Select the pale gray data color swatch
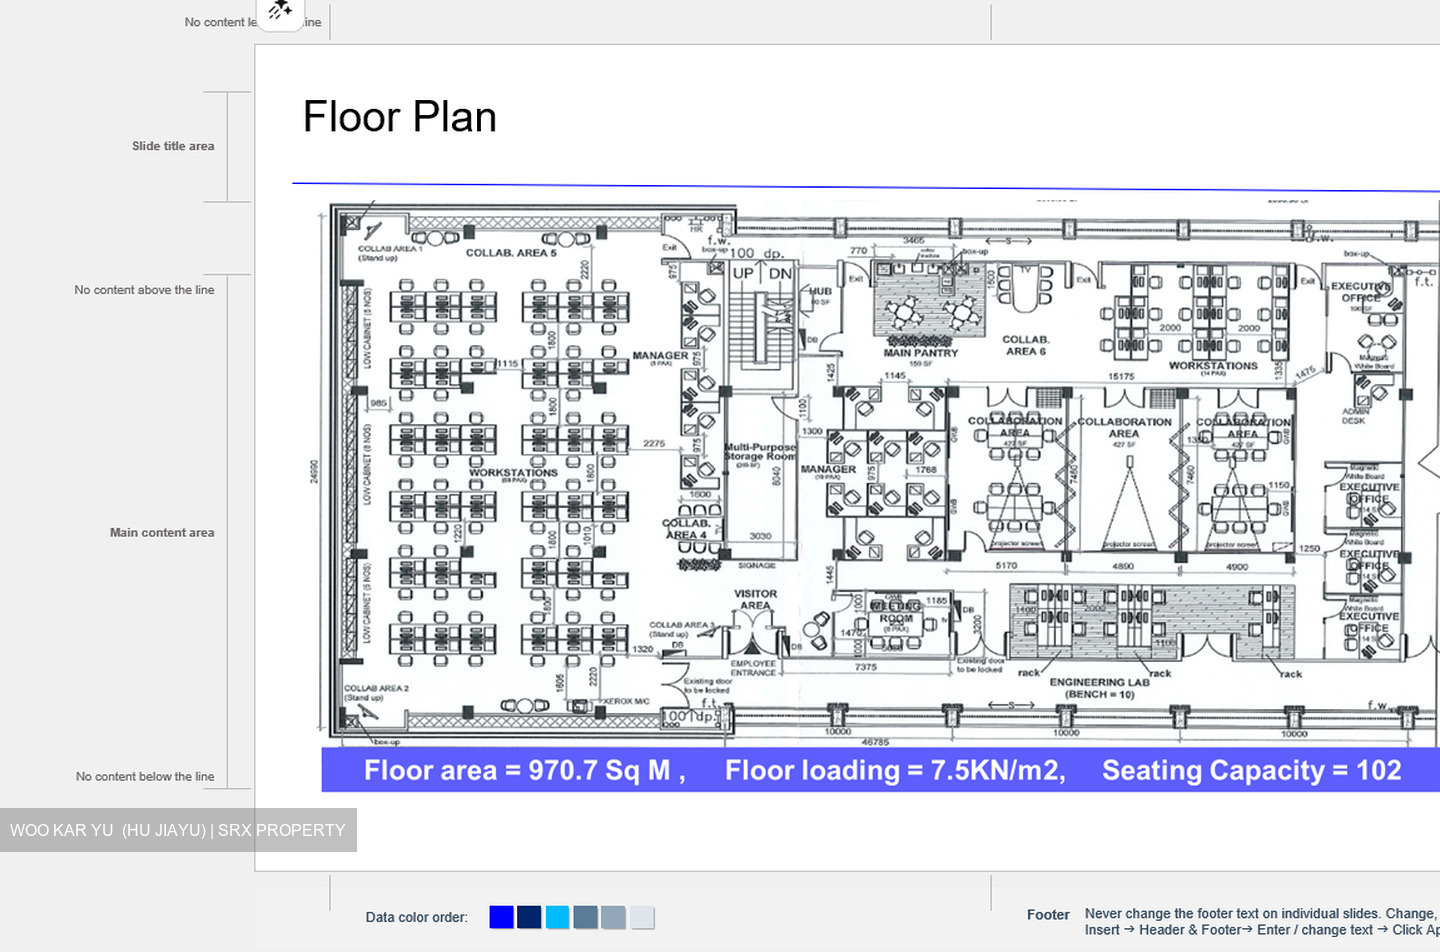Viewport: 1440px width, 952px height. 642,917
